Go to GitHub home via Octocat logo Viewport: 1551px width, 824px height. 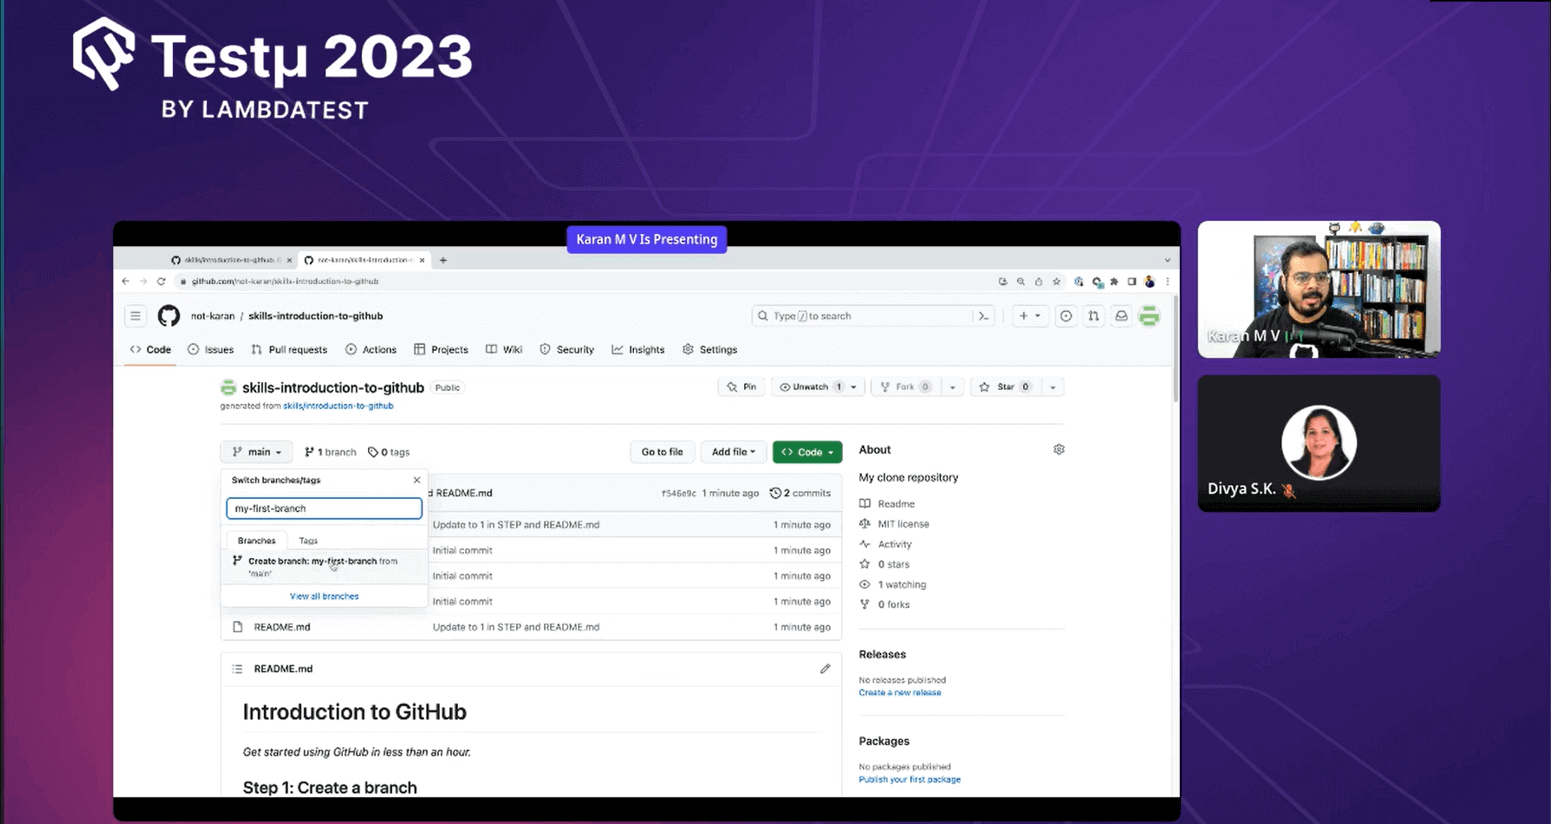pos(169,316)
